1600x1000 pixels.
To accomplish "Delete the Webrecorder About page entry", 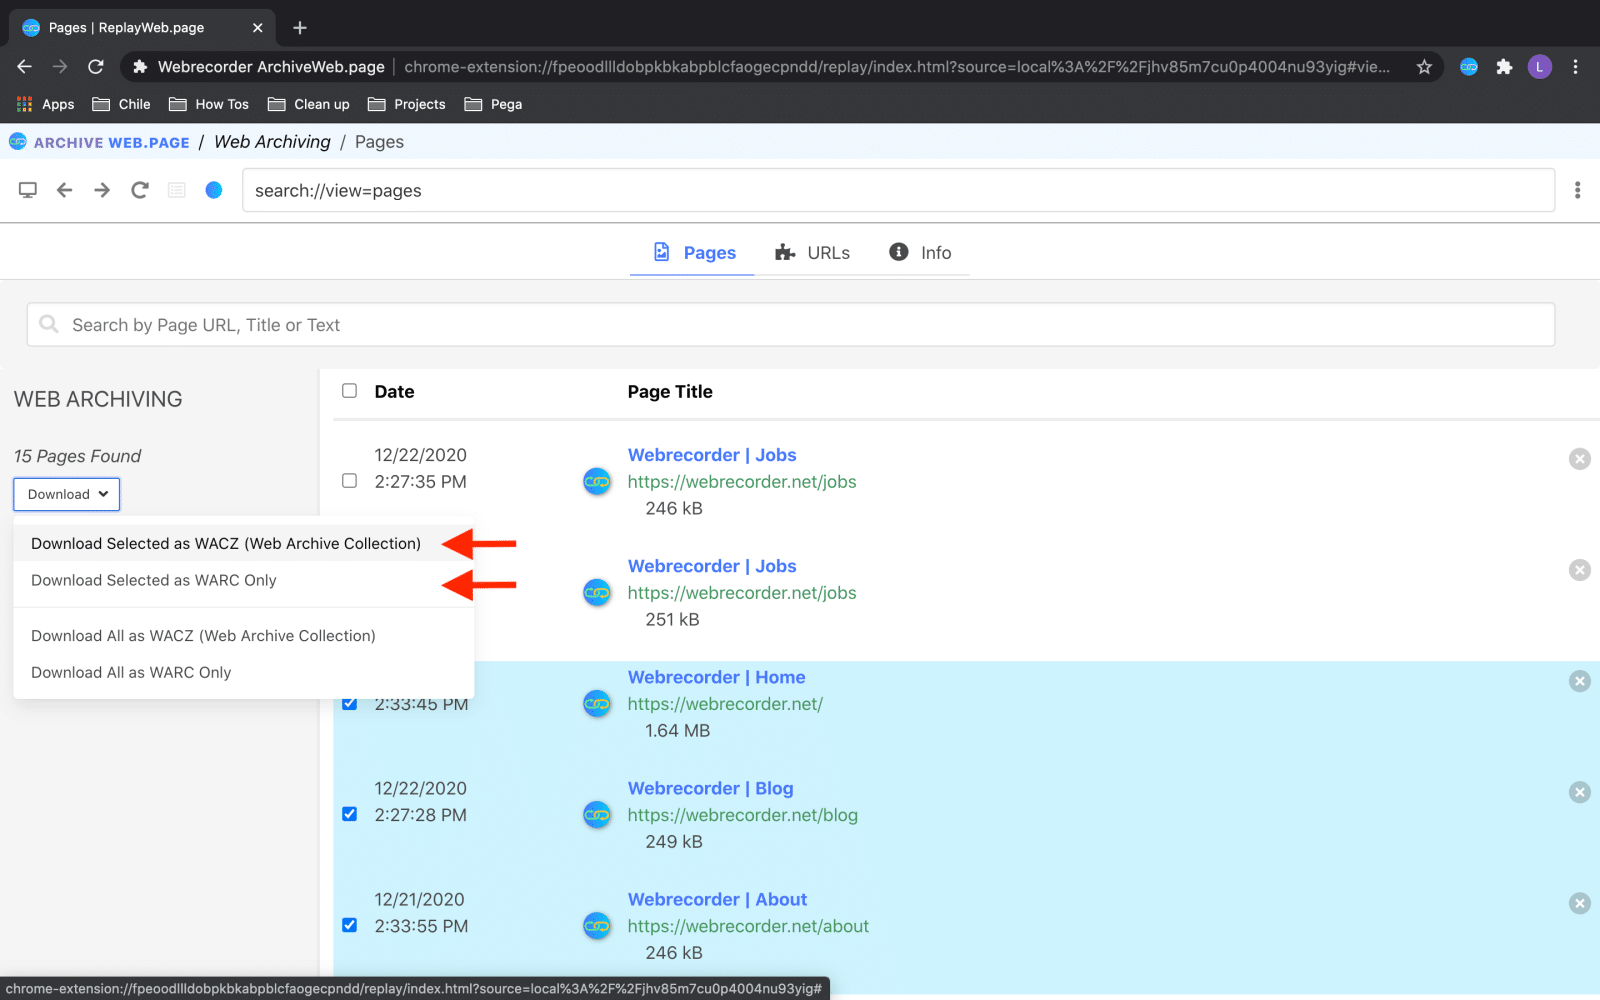I will click(x=1580, y=903).
